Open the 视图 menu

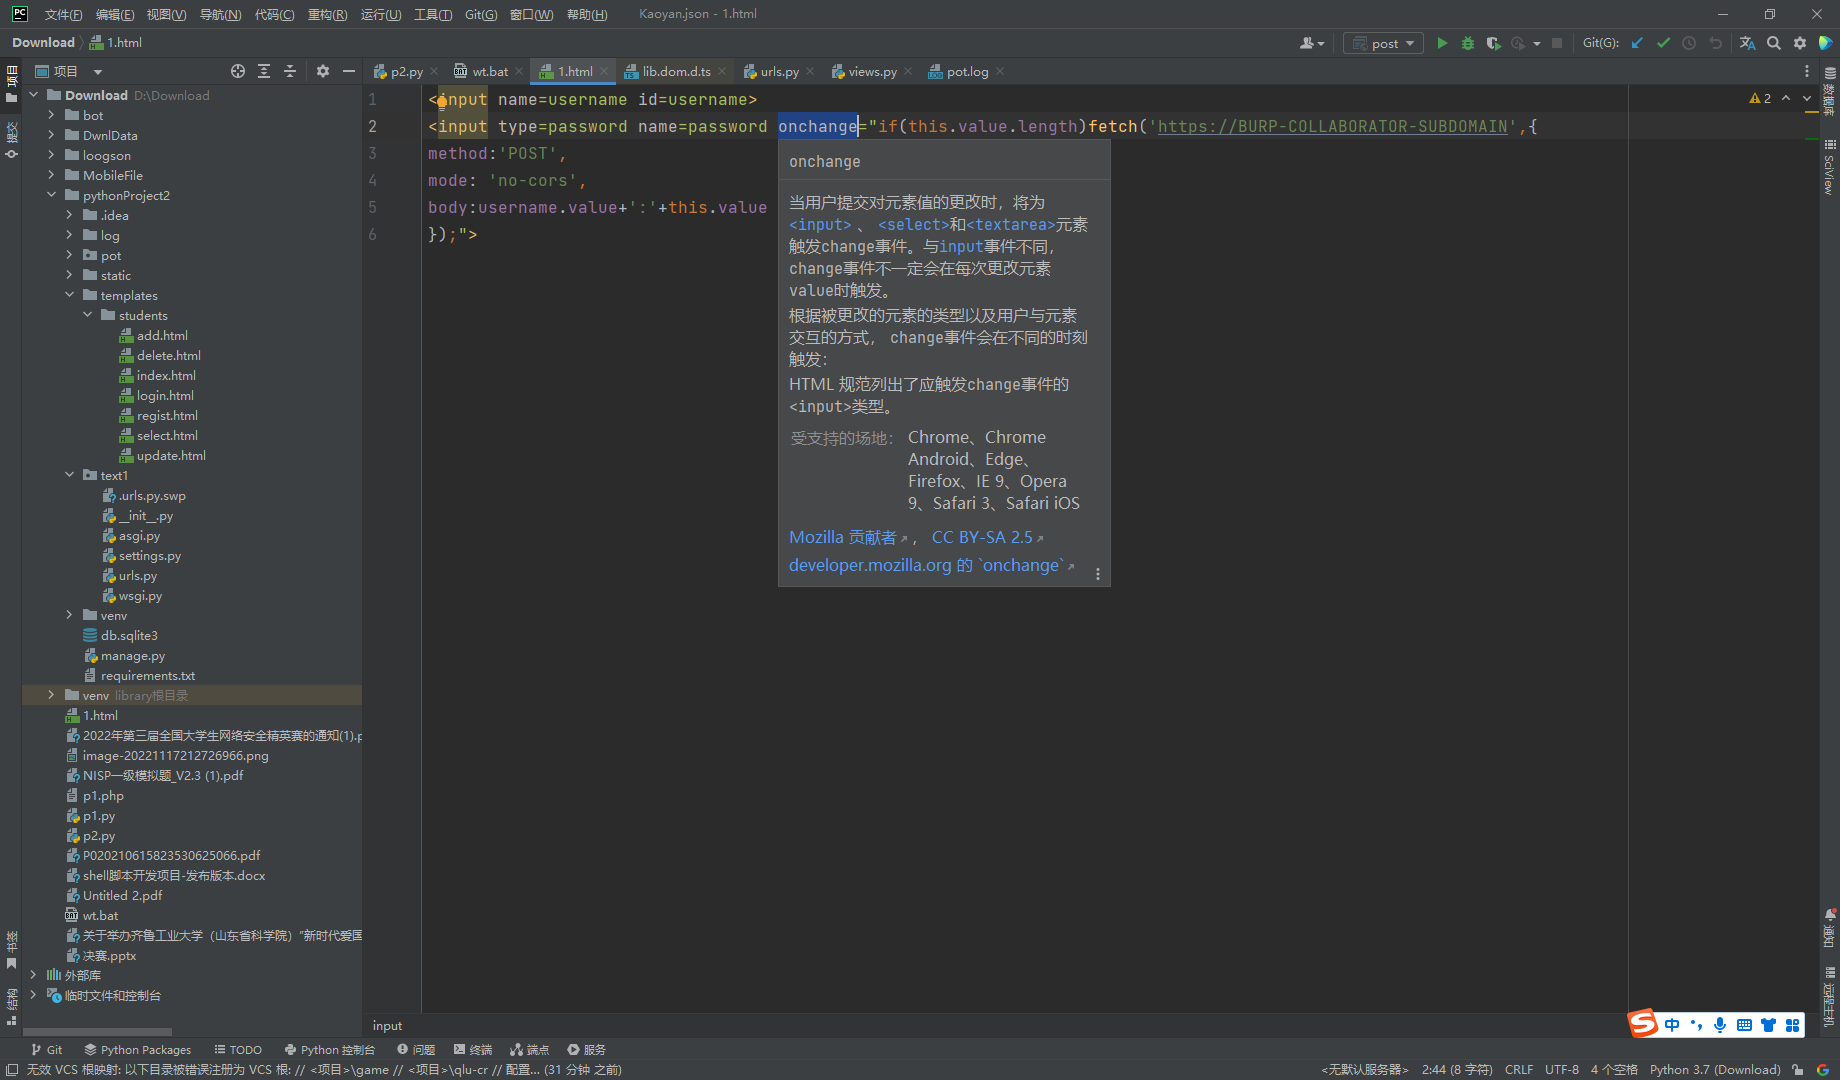tap(166, 14)
